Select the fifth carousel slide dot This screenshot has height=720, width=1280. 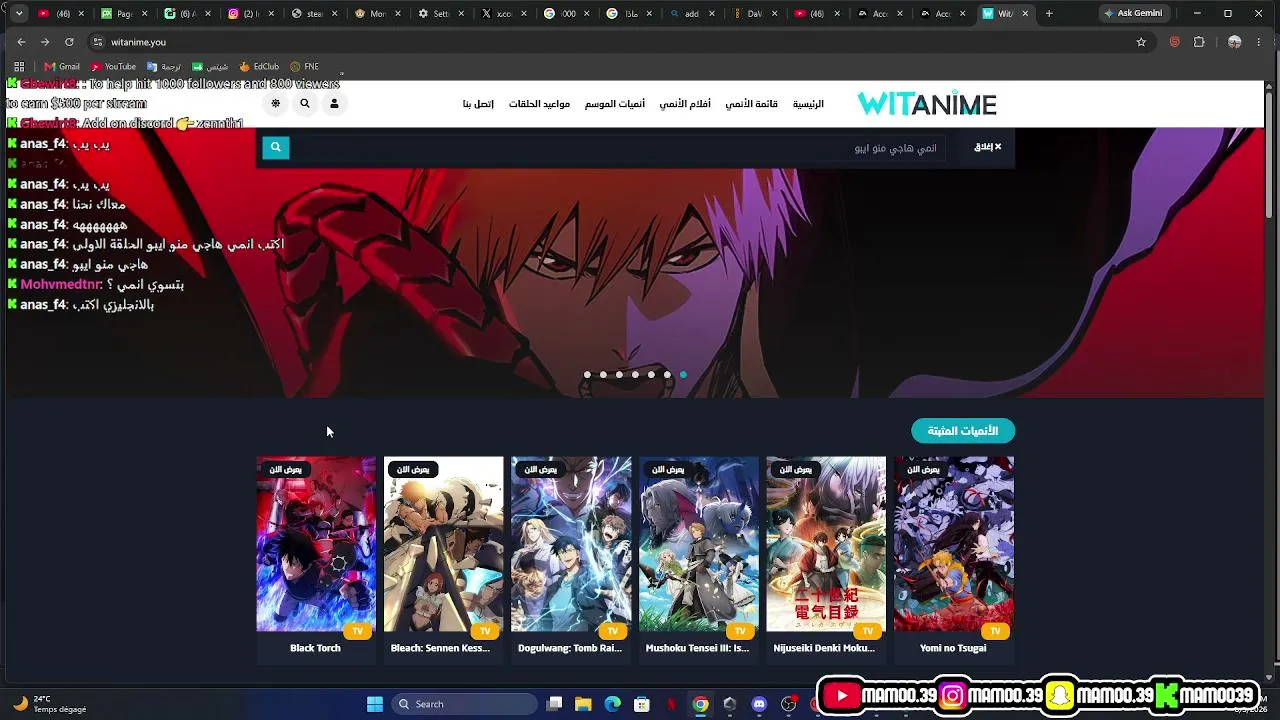651,375
